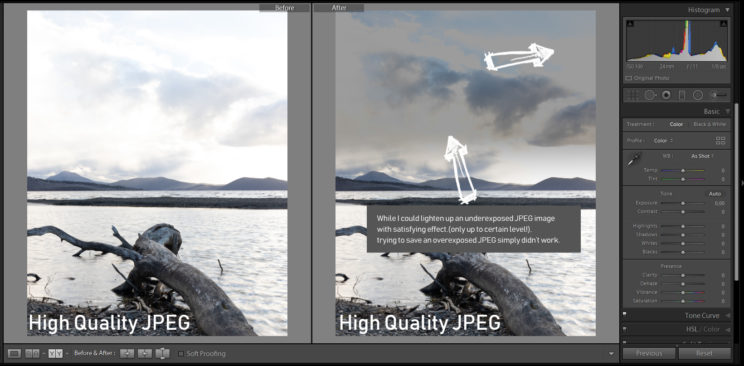
Task: Toggle shadow clipping indicator in histogram
Action: [629, 23]
